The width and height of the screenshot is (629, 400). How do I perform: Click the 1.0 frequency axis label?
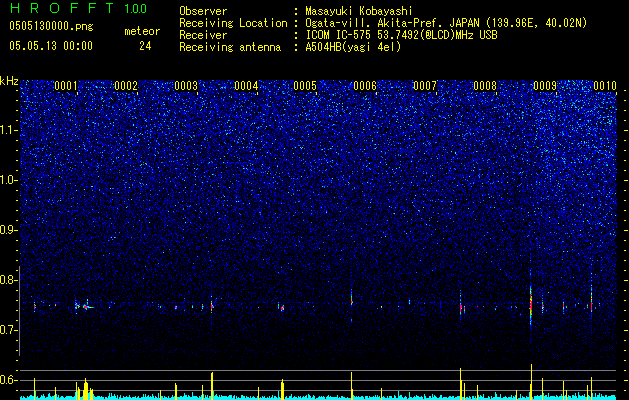pyautogui.click(x=8, y=180)
